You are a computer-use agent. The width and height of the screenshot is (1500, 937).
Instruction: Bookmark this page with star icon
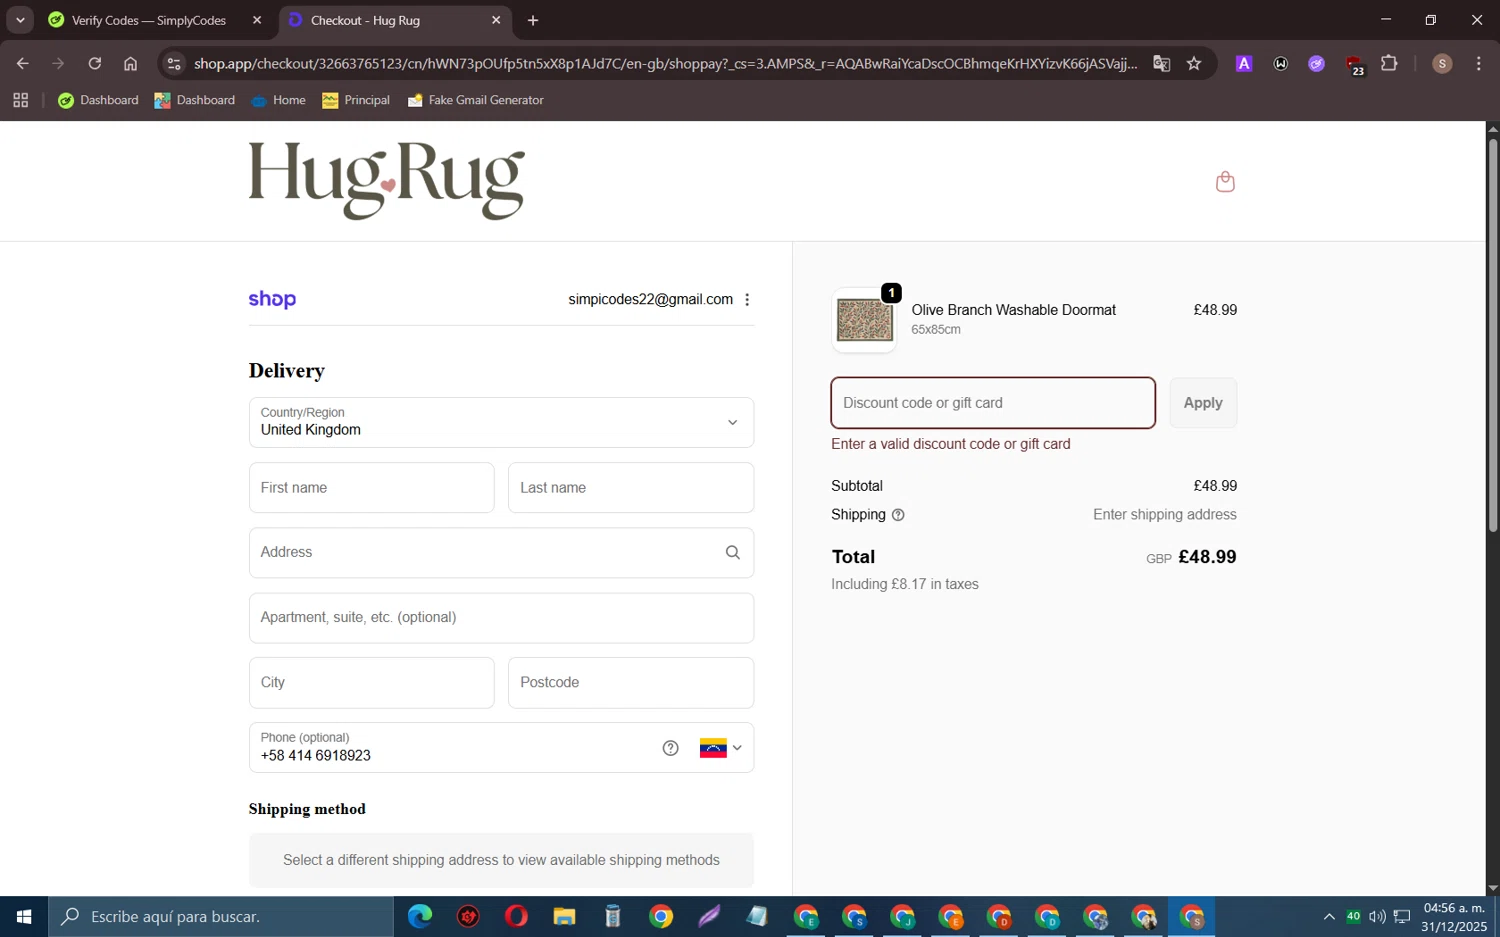point(1194,63)
